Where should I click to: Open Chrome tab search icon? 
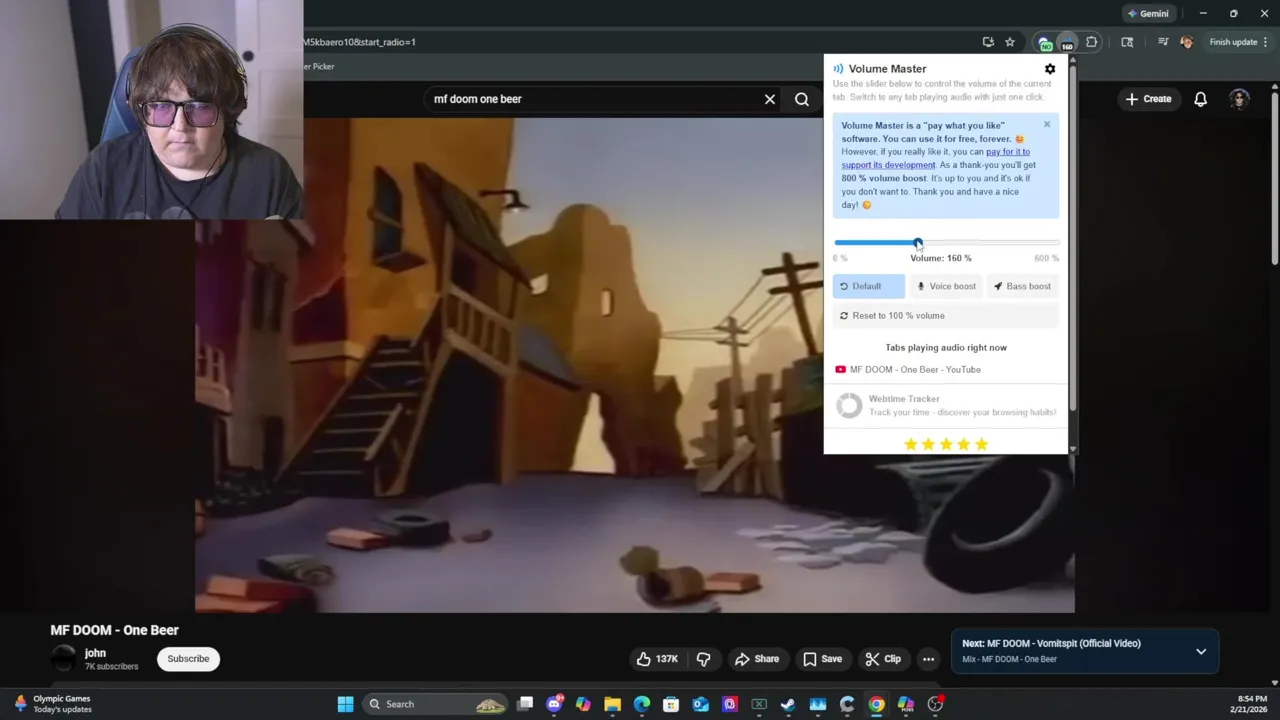click(1127, 42)
